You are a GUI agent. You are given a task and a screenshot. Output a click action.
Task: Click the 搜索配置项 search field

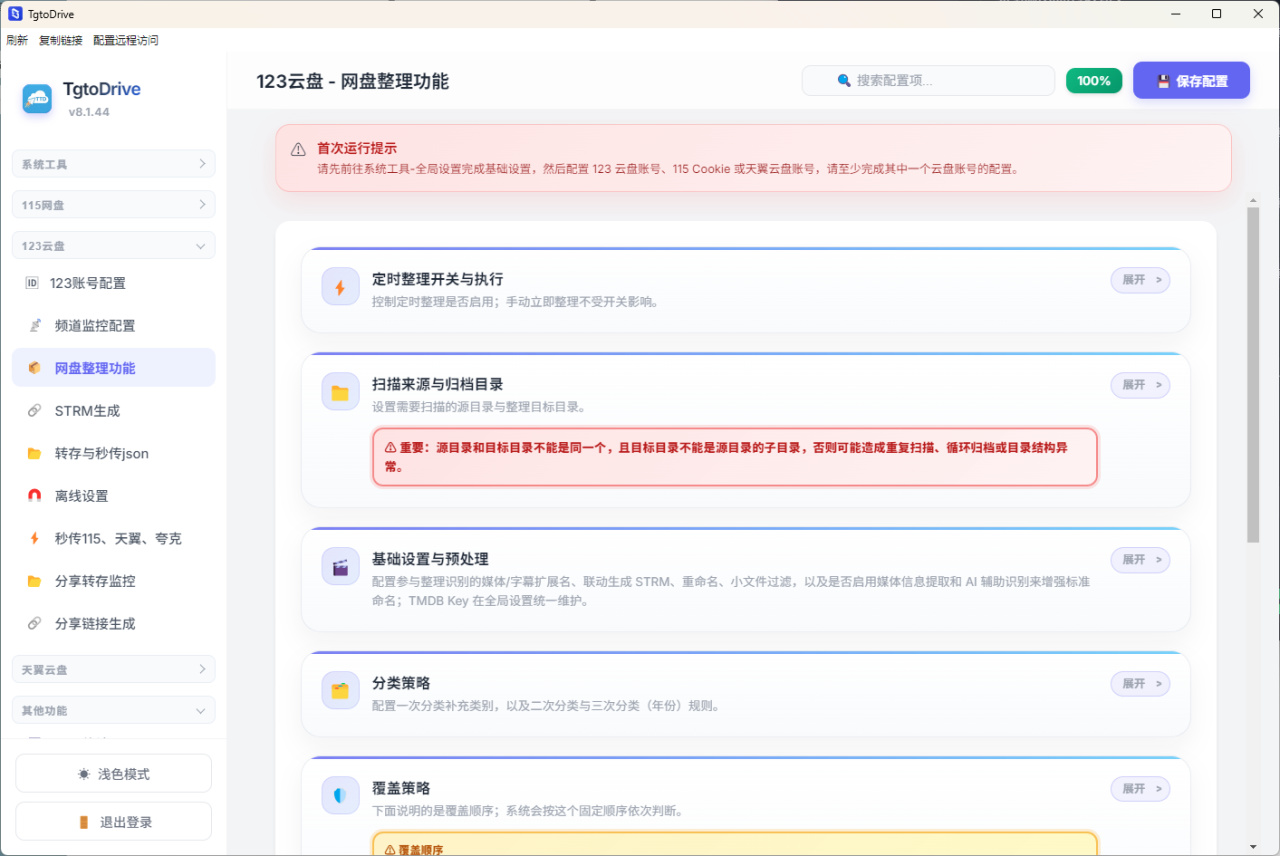pos(928,80)
